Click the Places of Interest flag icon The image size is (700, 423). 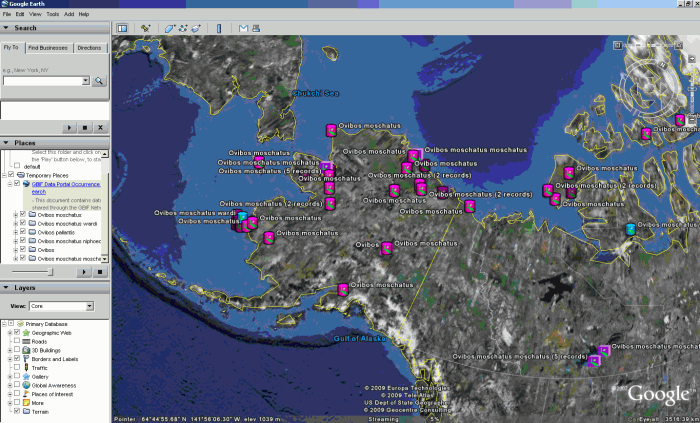[26, 394]
